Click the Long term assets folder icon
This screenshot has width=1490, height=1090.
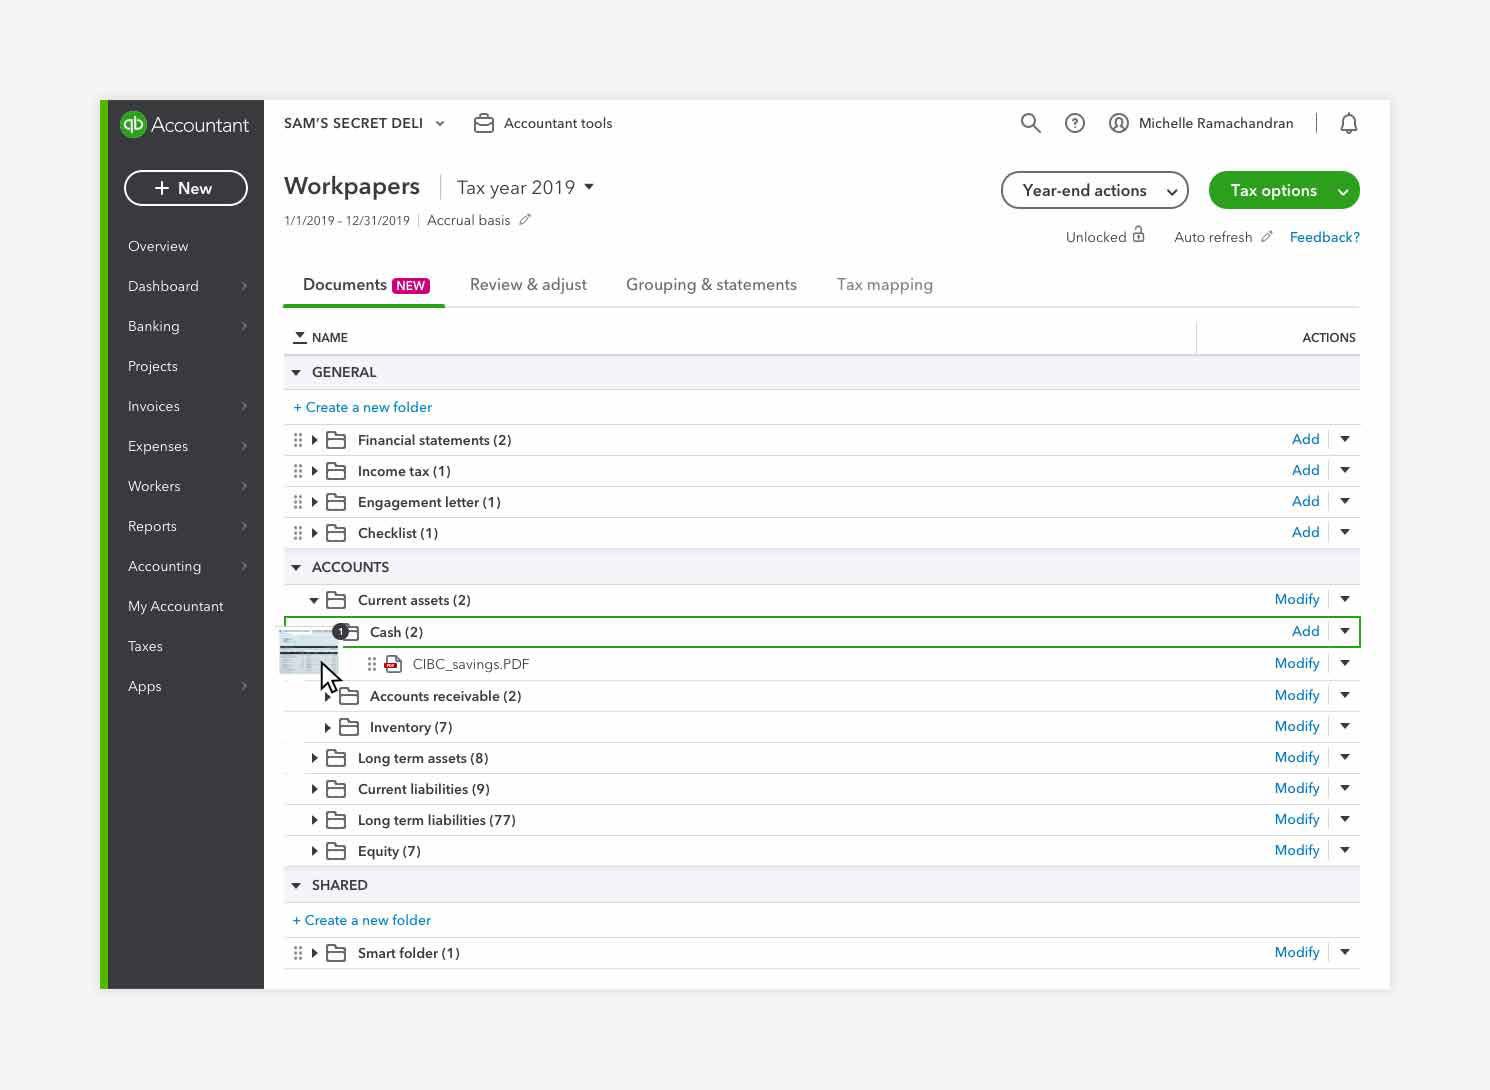coord(336,758)
